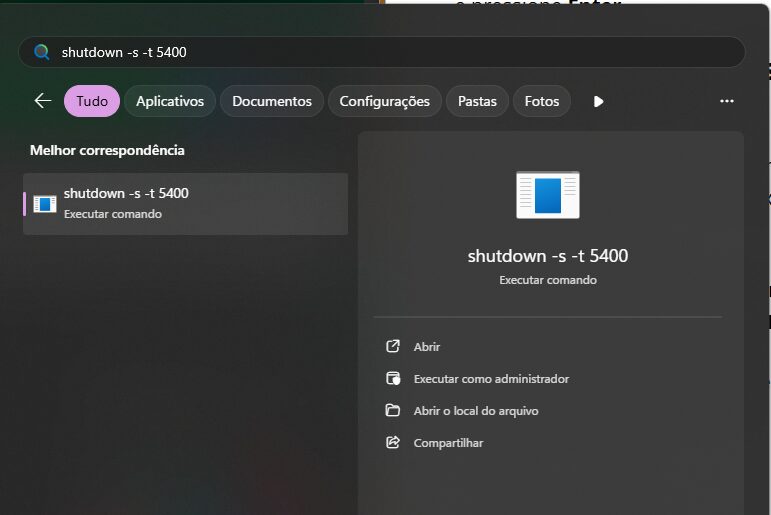This screenshot has height=515, width=771.
Task: Click Executar comando subtitle in the preview pane
Action: click(547, 281)
